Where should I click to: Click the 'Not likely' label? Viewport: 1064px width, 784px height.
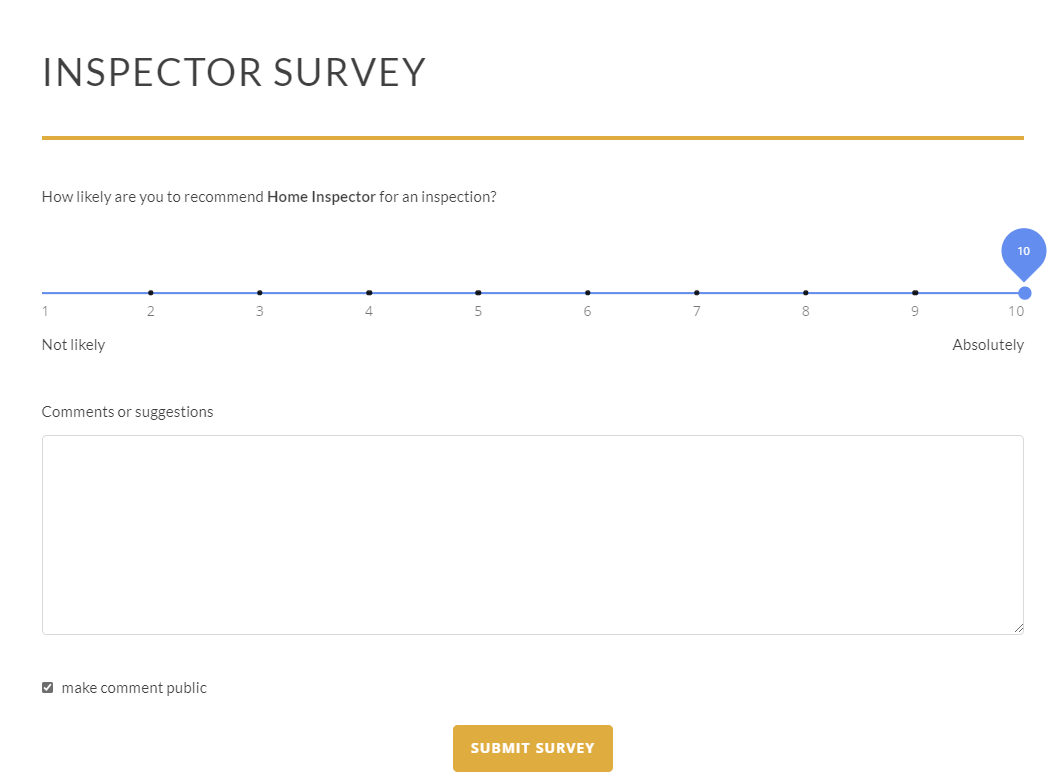click(73, 345)
